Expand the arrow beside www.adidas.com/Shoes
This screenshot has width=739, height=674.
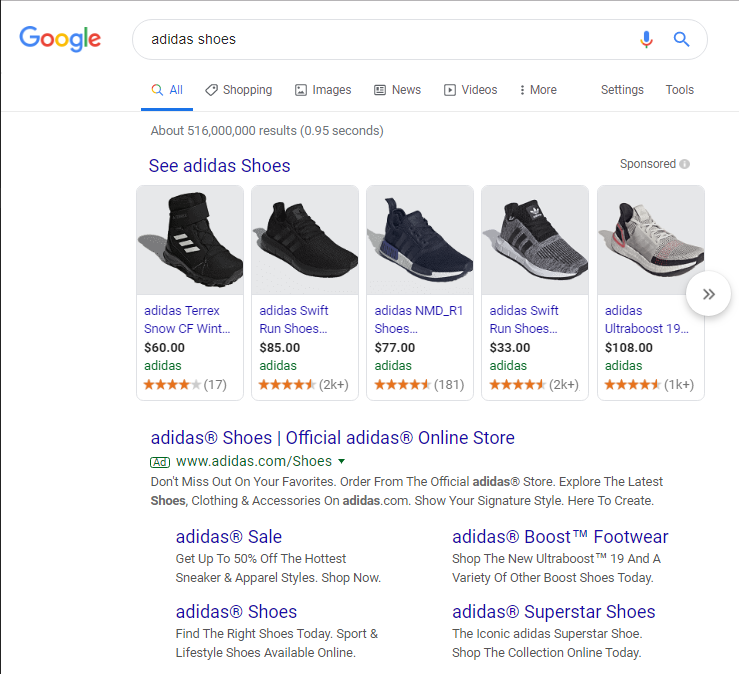(342, 462)
